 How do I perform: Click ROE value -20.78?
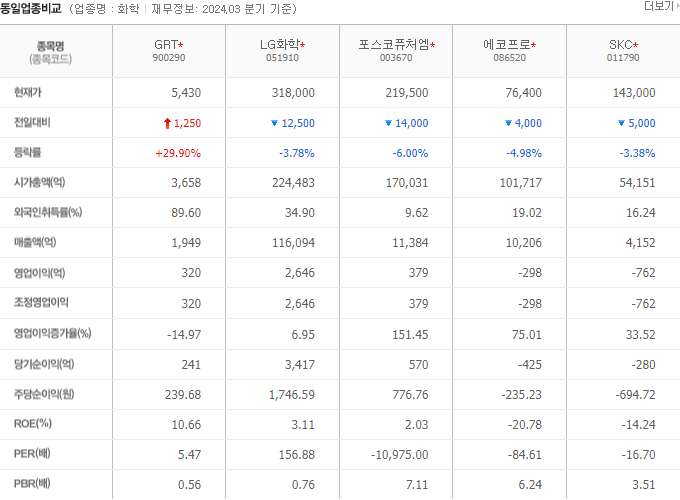pyautogui.click(x=525, y=425)
